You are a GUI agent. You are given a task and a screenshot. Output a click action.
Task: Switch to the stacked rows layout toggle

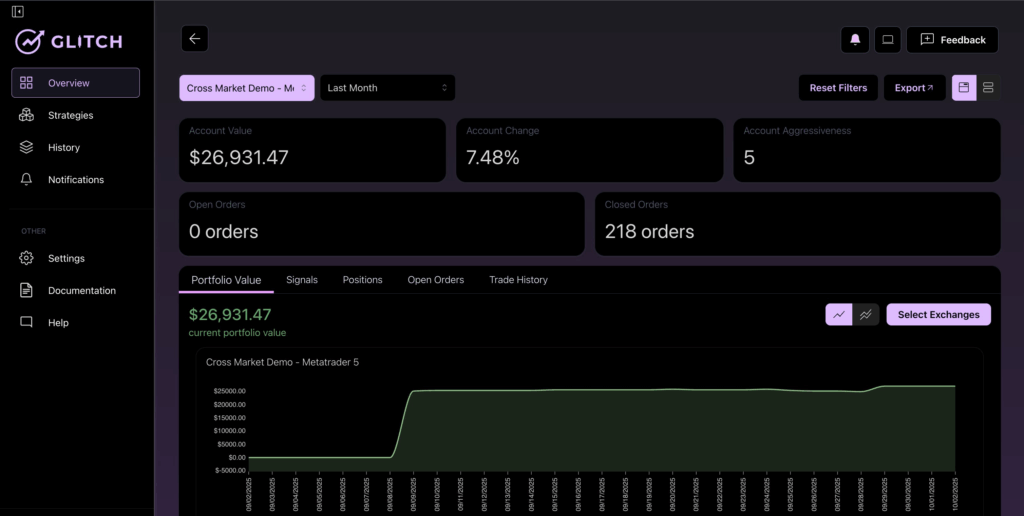pos(988,88)
